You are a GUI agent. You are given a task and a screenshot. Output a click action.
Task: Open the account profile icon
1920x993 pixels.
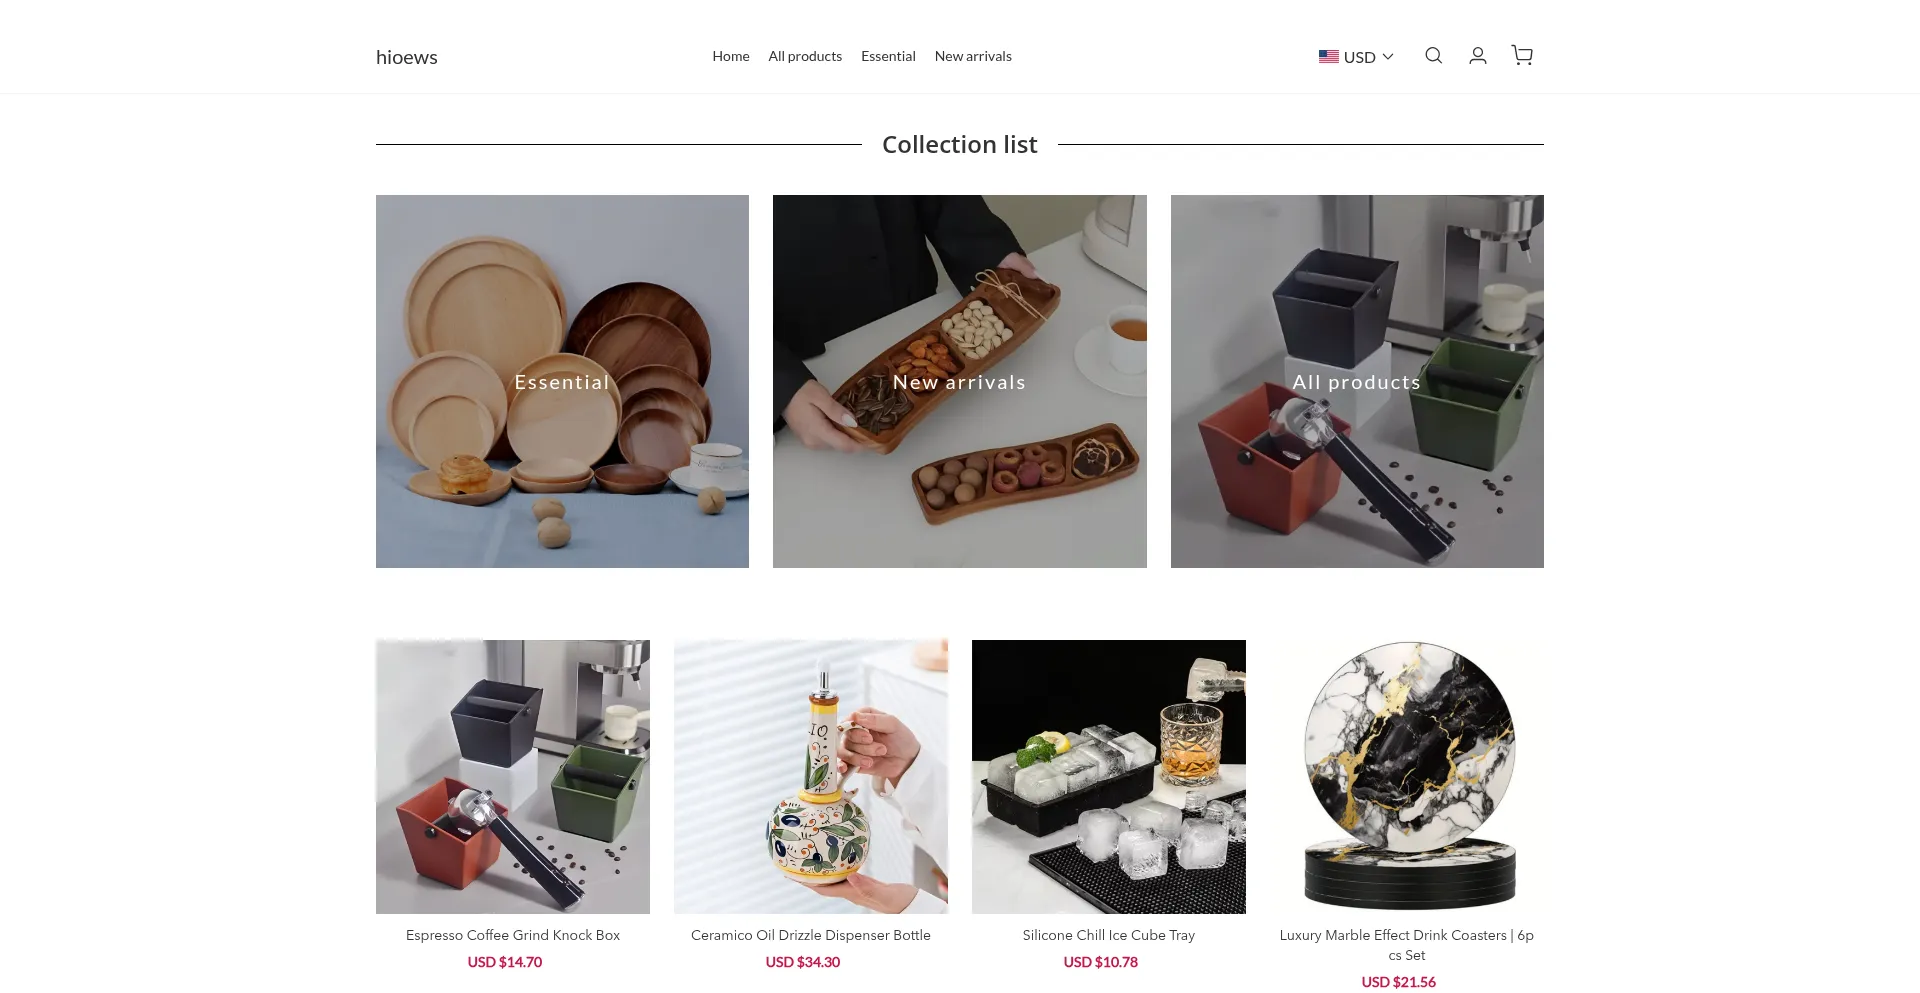click(x=1477, y=56)
